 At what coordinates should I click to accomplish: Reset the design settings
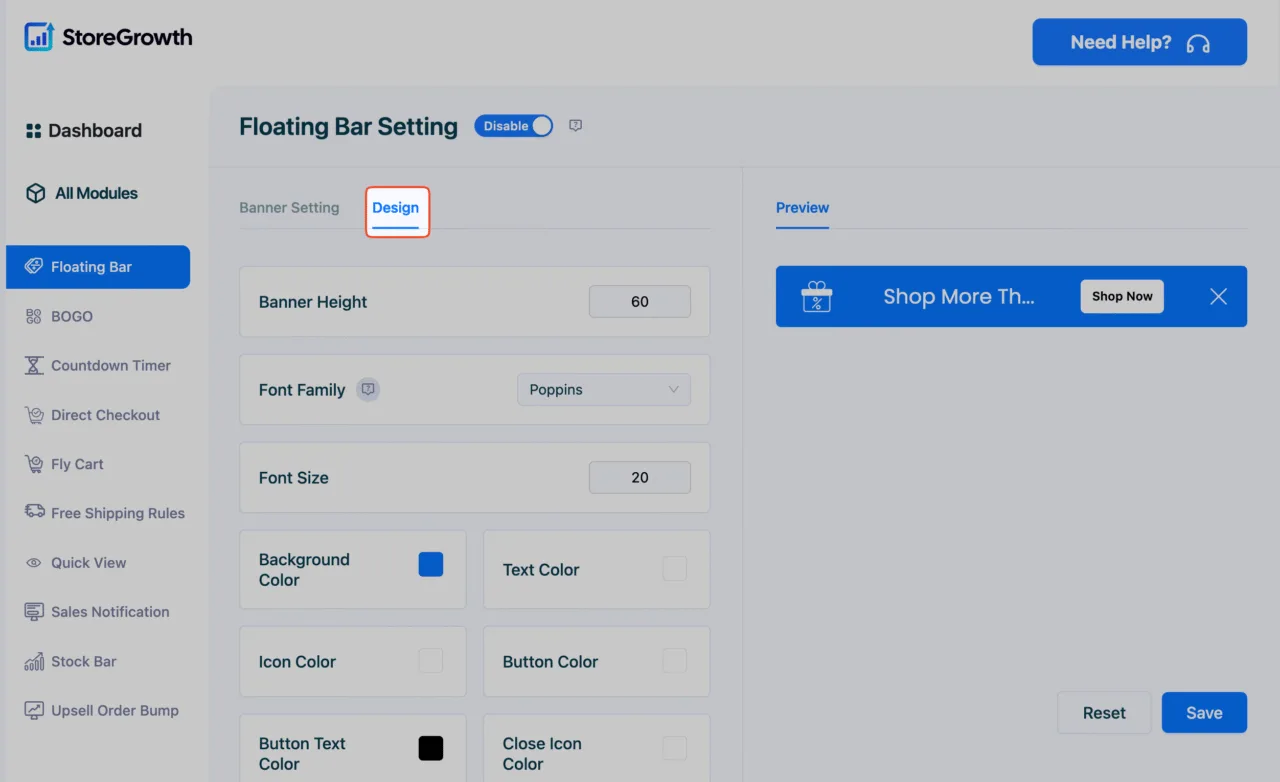tap(1104, 713)
